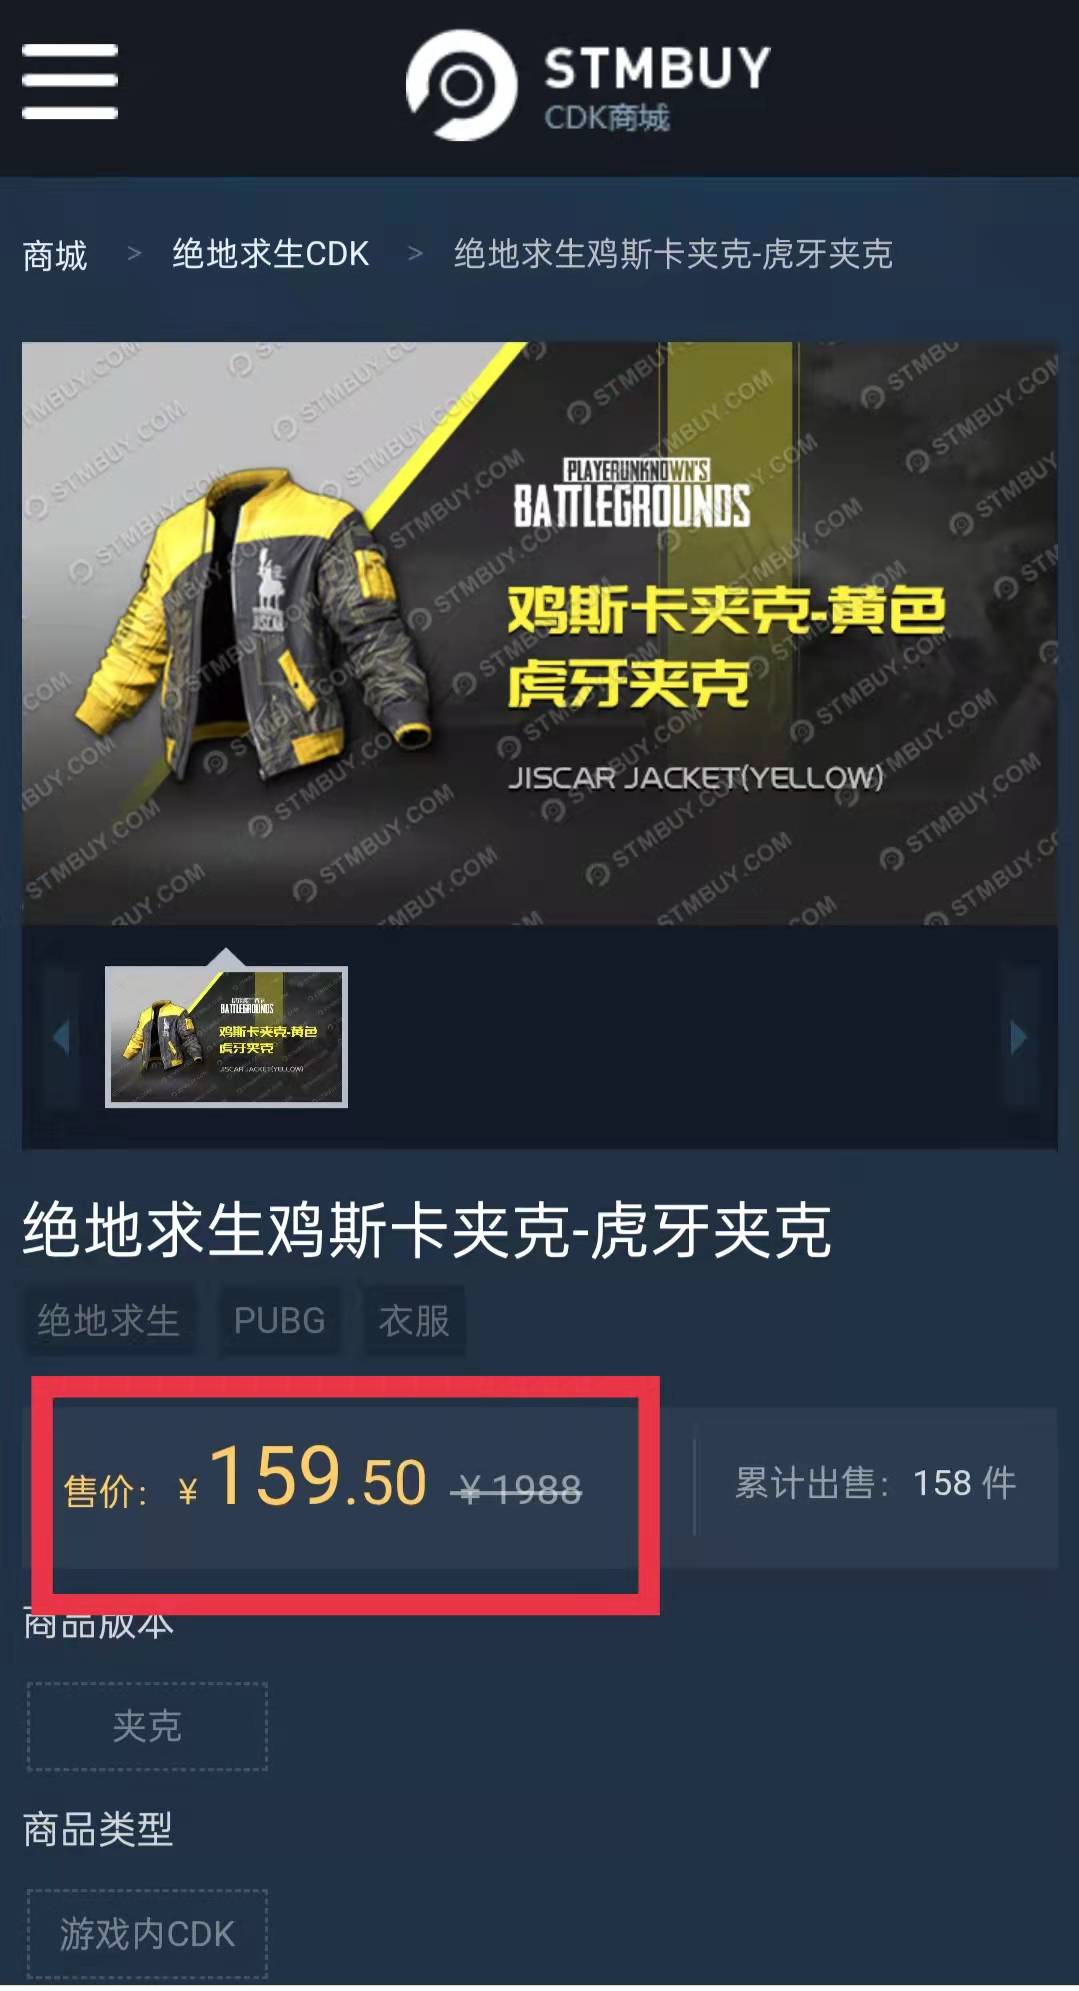Go to 商城 breadcrumb link

55,256
